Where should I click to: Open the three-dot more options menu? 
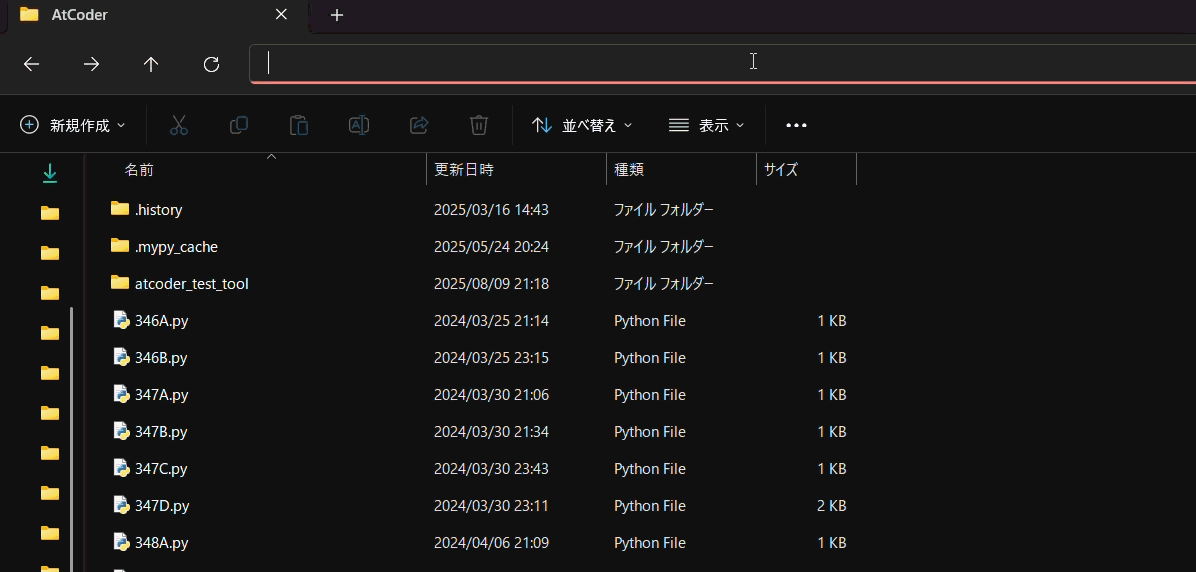point(796,125)
